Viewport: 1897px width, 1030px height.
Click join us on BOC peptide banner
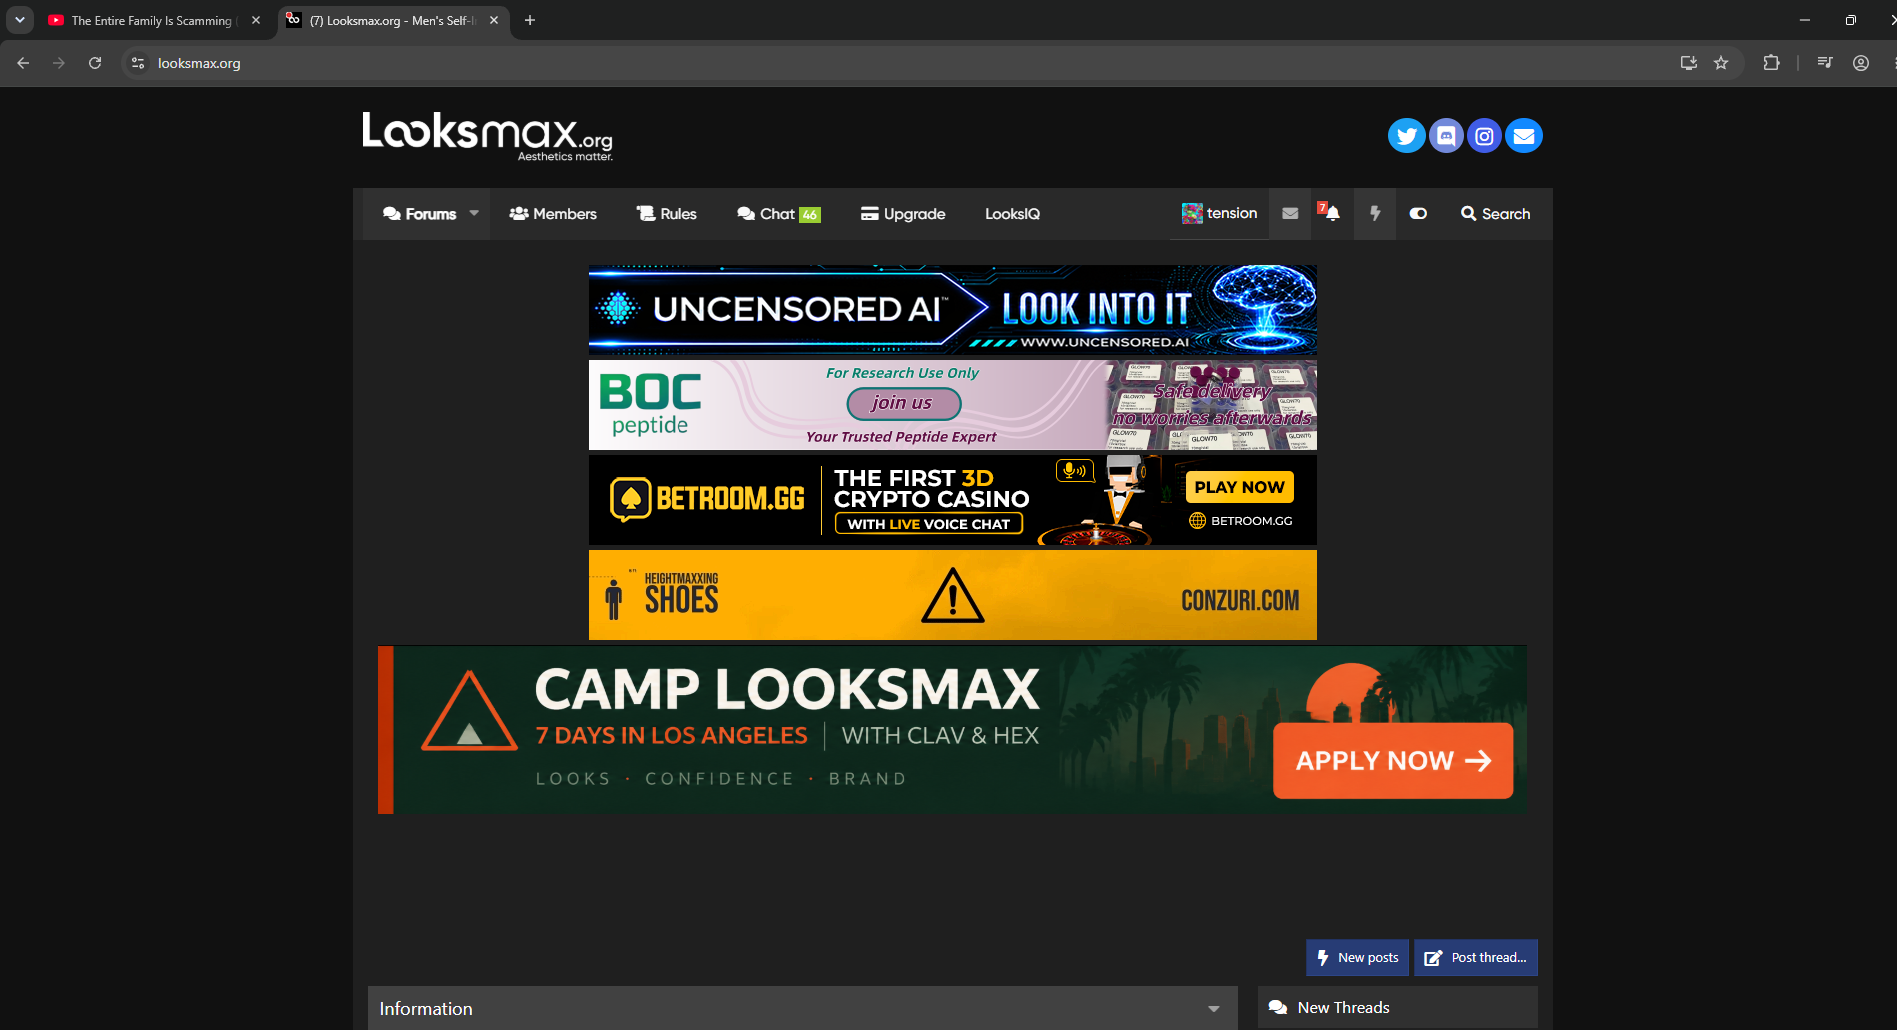(x=903, y=403)
